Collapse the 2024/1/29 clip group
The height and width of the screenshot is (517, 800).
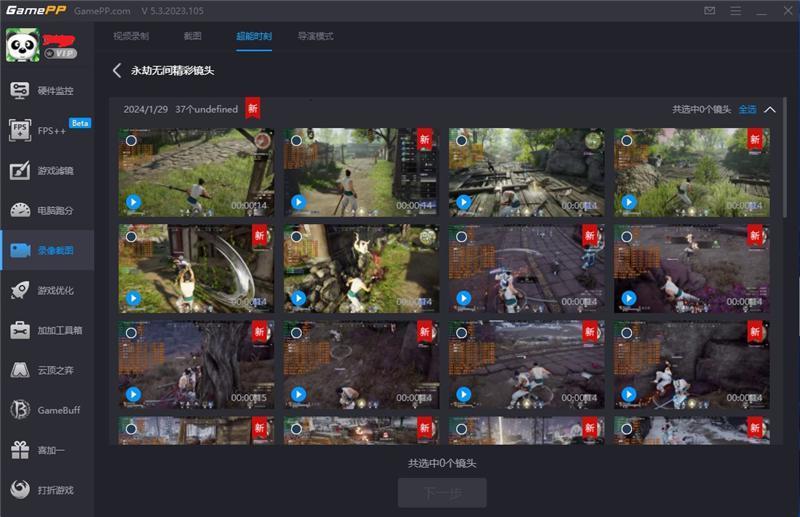[769, 109]
